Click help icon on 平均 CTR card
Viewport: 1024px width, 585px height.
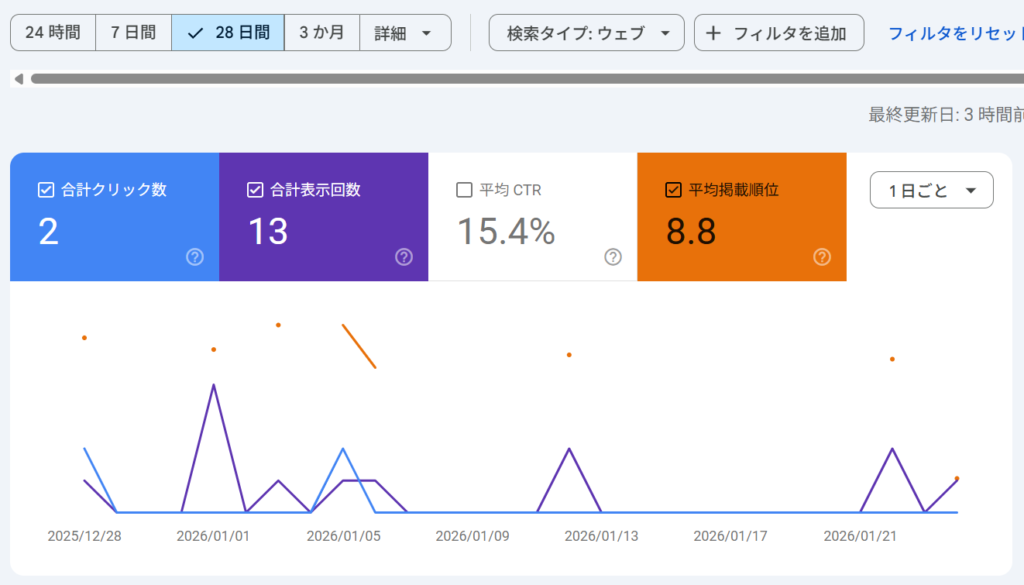613,257
